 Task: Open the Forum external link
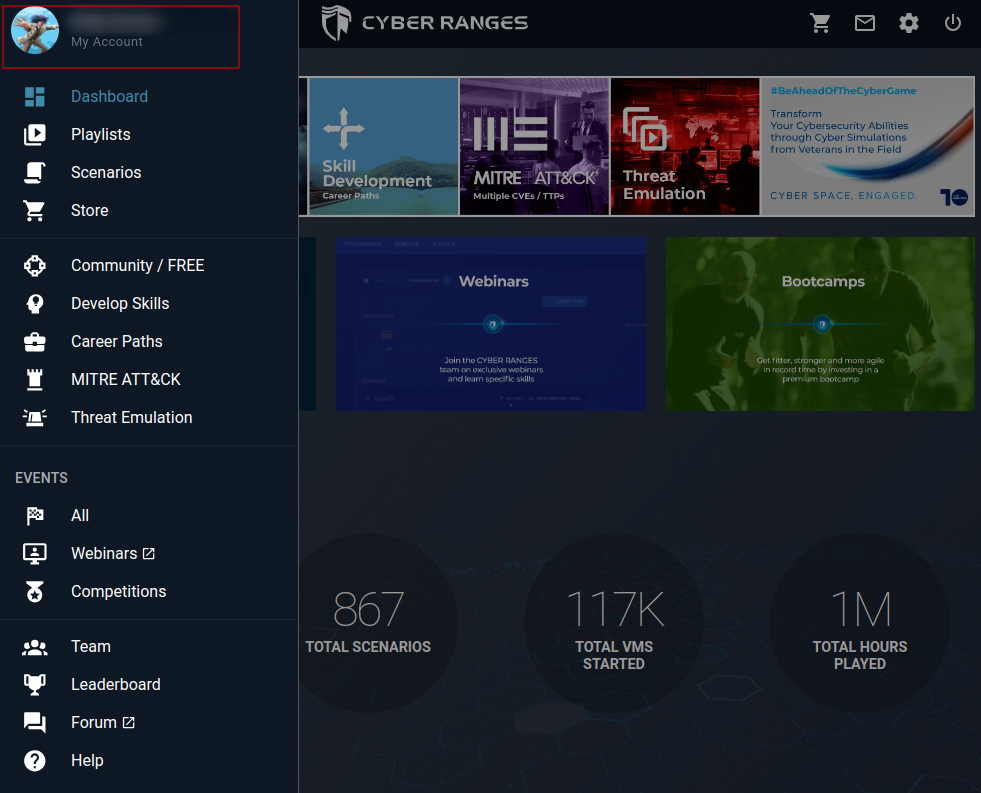(x=130, y=721)
